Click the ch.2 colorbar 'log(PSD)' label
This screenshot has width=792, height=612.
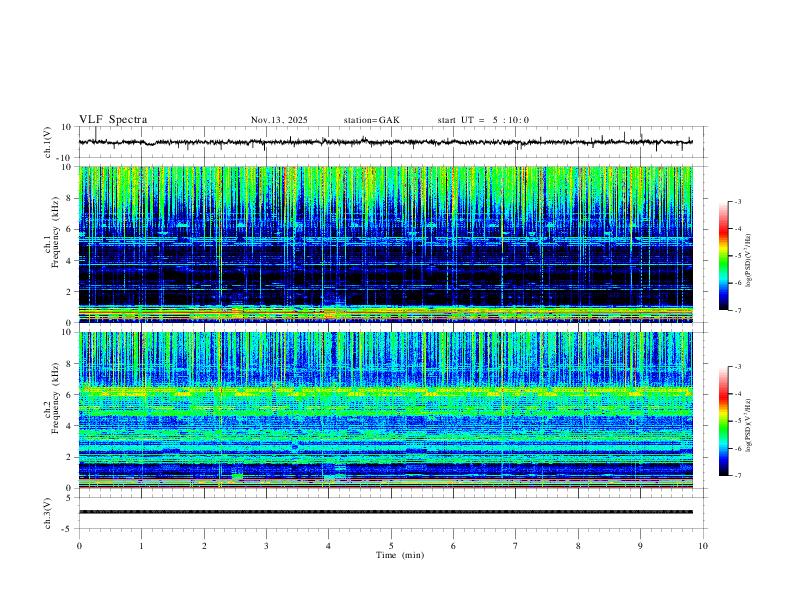(749, 425)
